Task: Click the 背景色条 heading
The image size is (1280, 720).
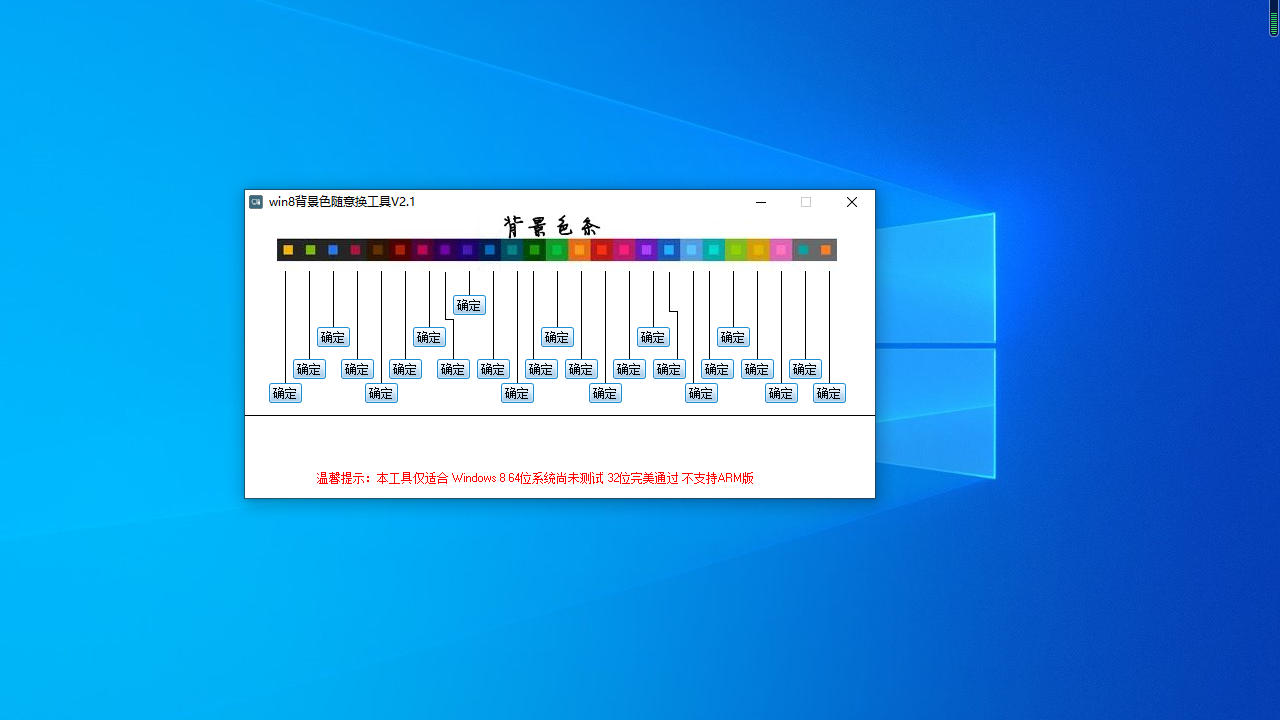Action: click(551, 226)
